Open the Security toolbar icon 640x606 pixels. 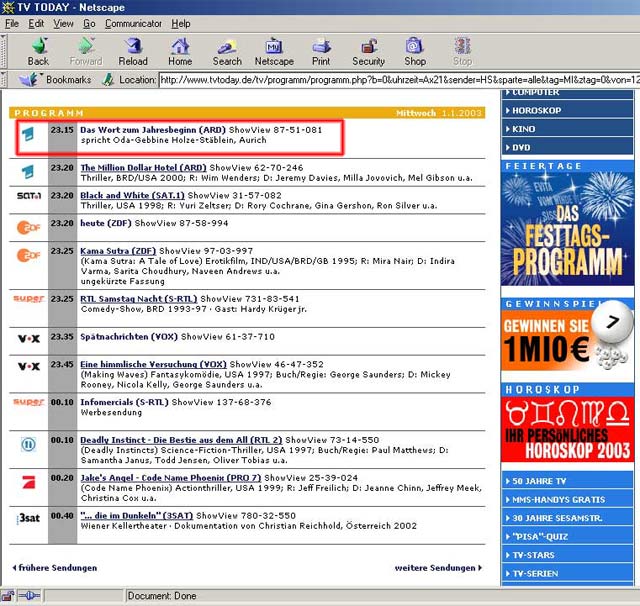click(x=368, y=51)
